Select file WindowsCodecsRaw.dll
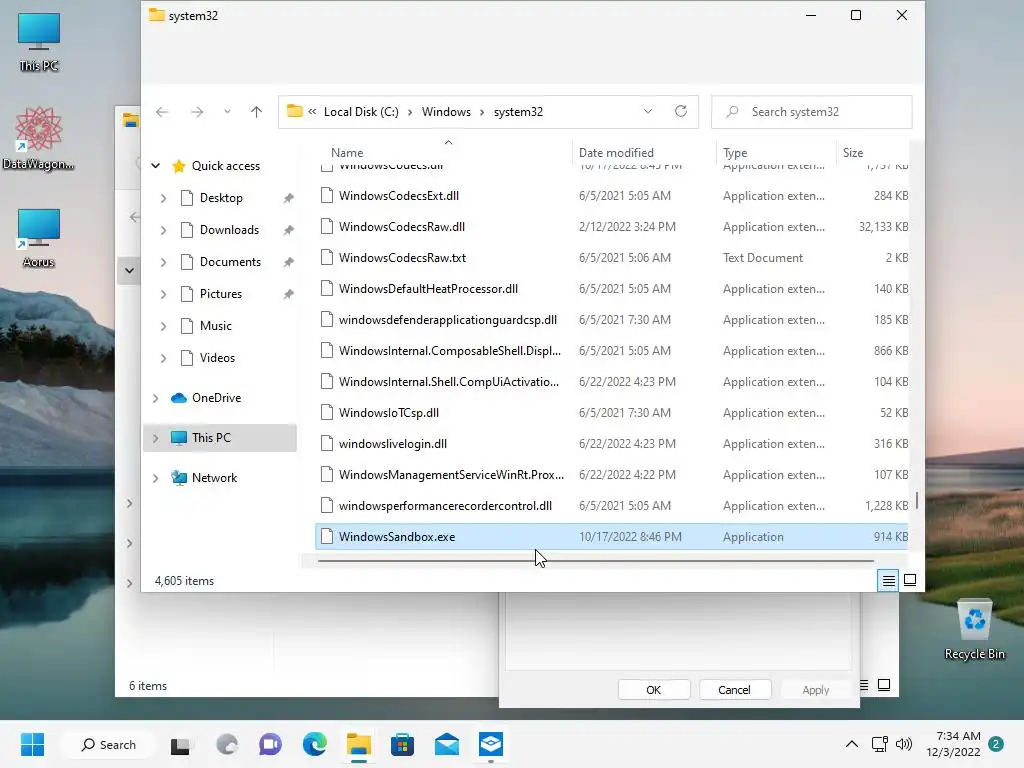This screenshot has width=1024, height=768. click(x=402, y=227)
